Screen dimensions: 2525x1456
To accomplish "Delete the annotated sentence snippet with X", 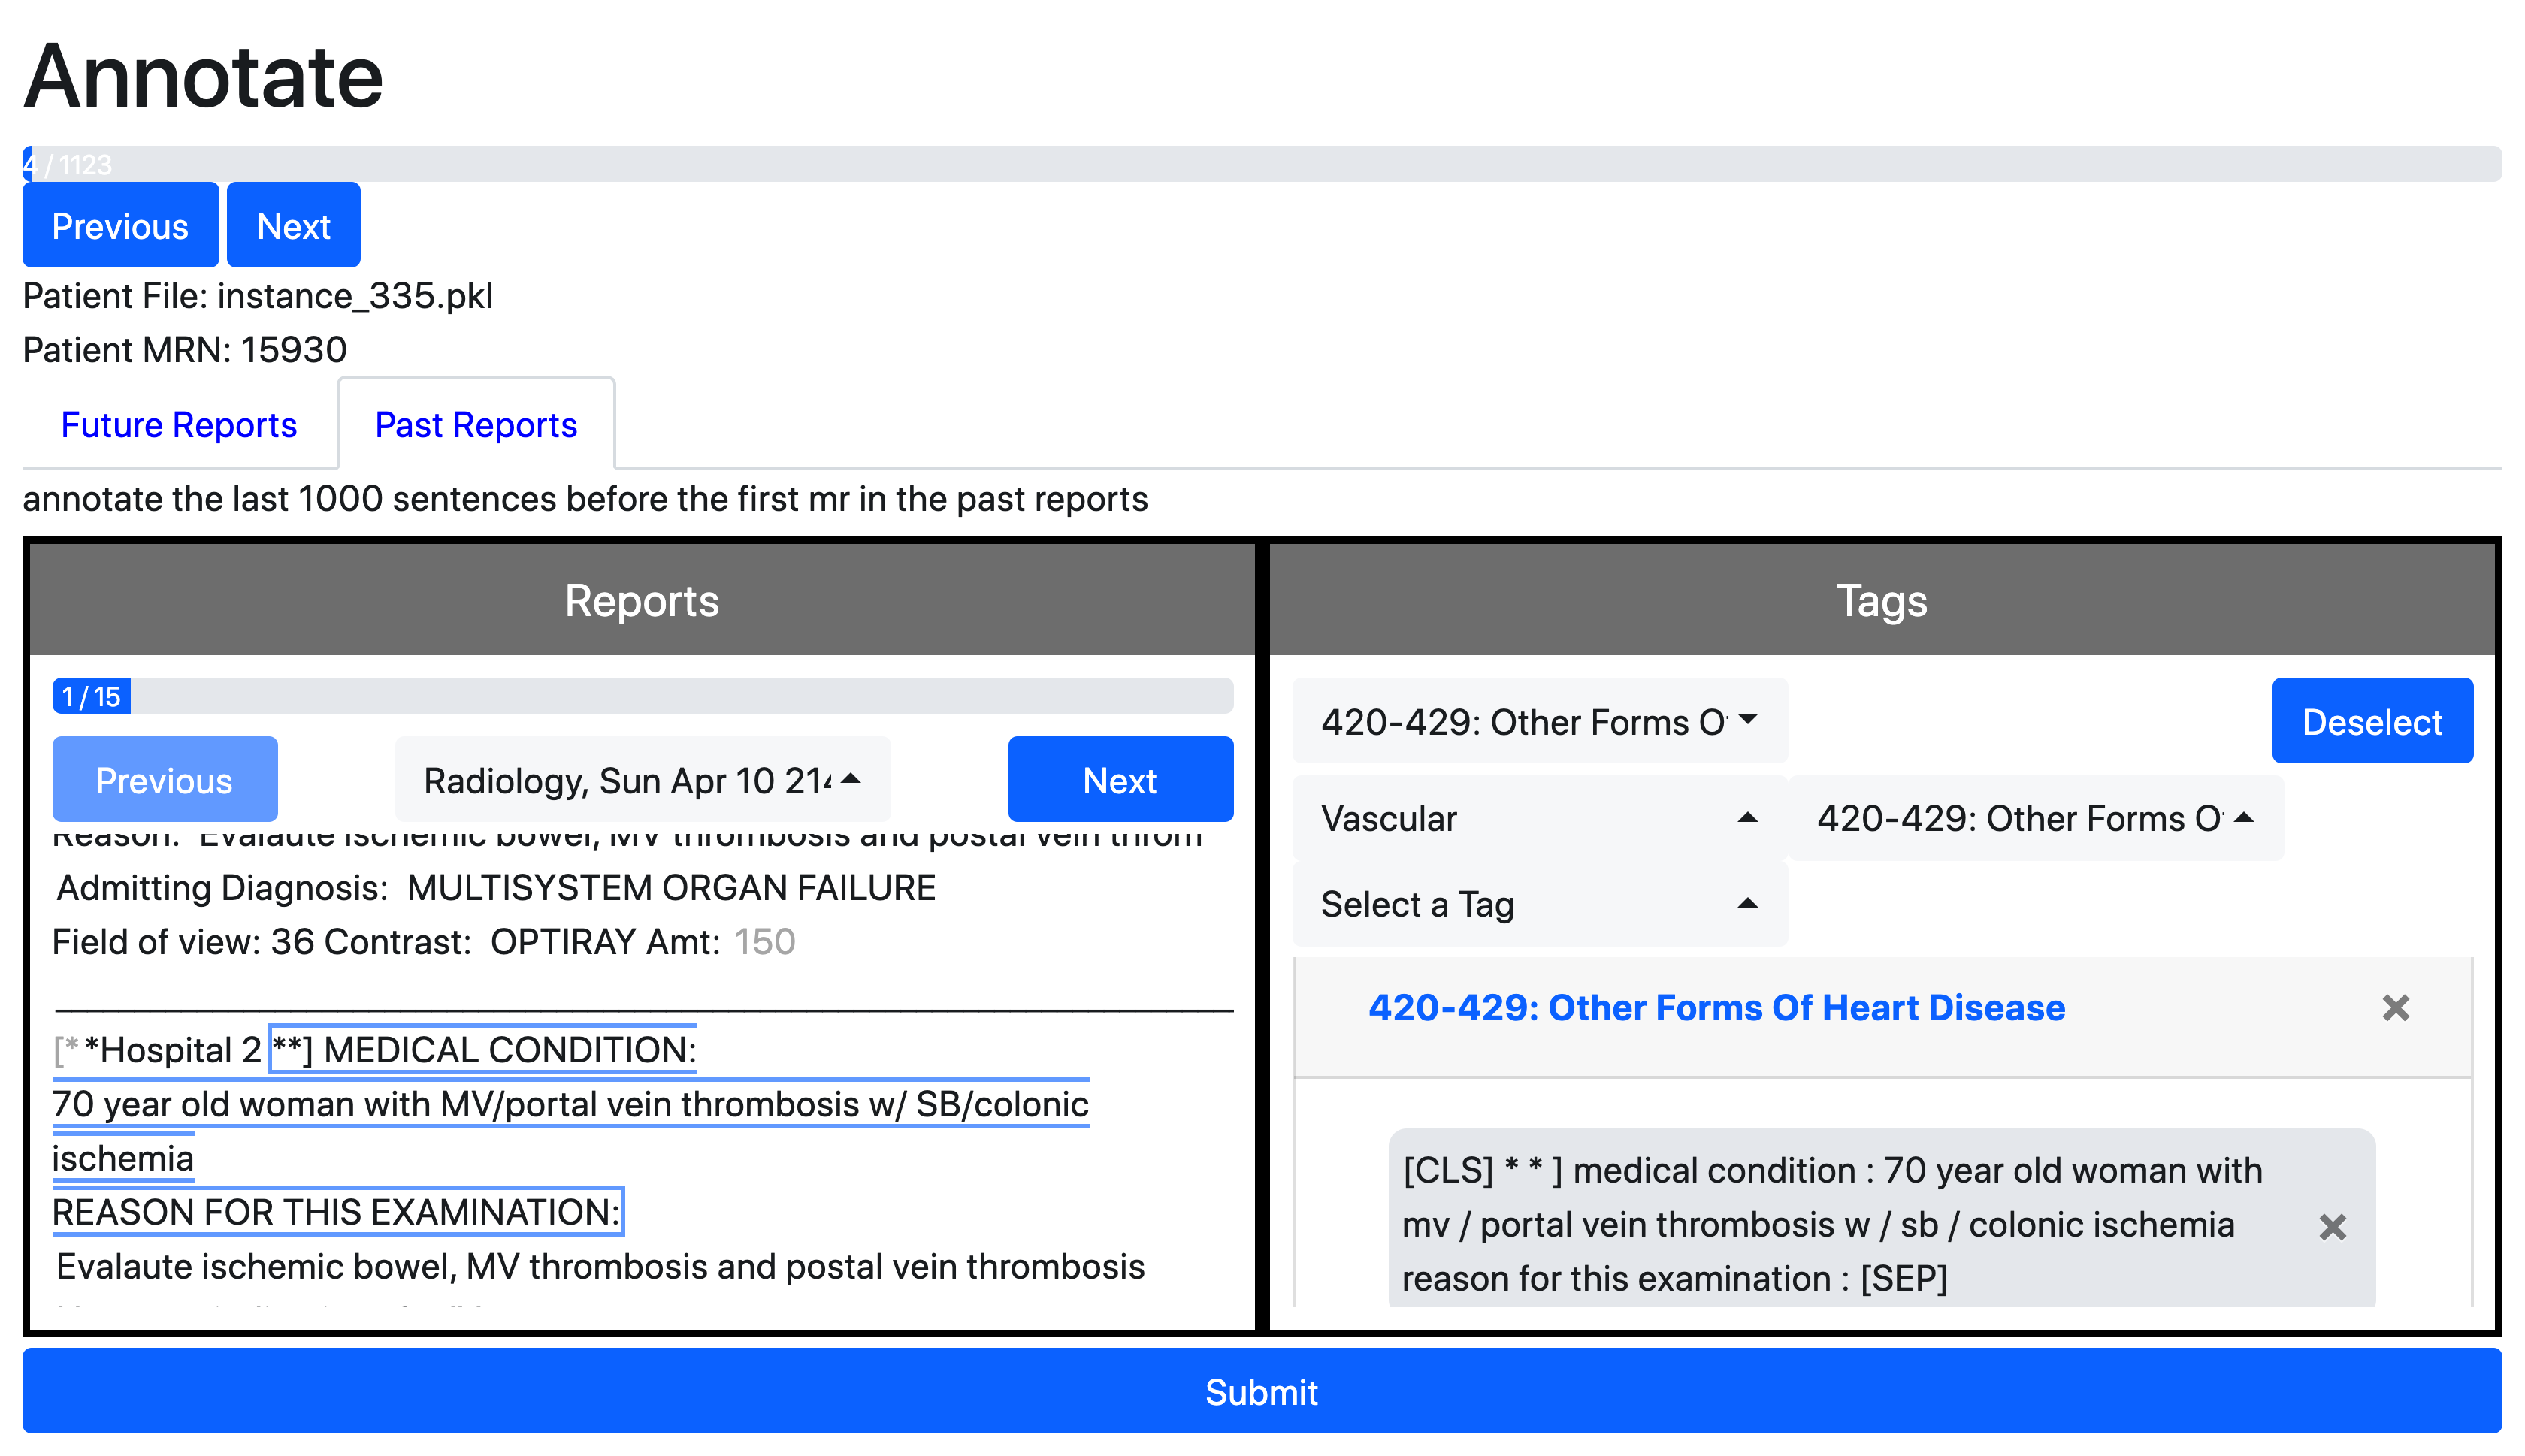I will 2332,1227.
